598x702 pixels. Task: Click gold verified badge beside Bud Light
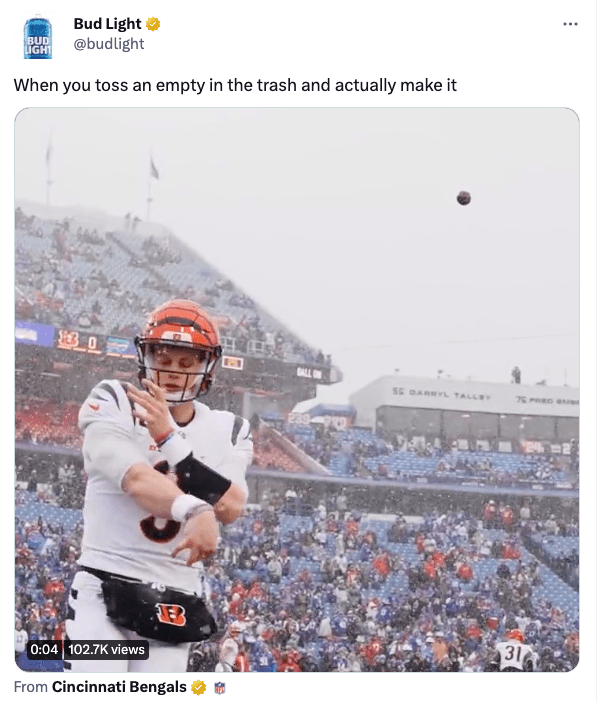coord(154,24)
